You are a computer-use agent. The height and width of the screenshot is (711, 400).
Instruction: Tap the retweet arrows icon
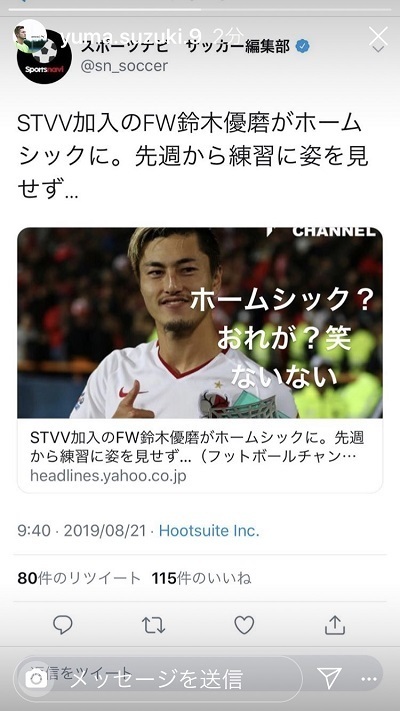coord(153,625)
